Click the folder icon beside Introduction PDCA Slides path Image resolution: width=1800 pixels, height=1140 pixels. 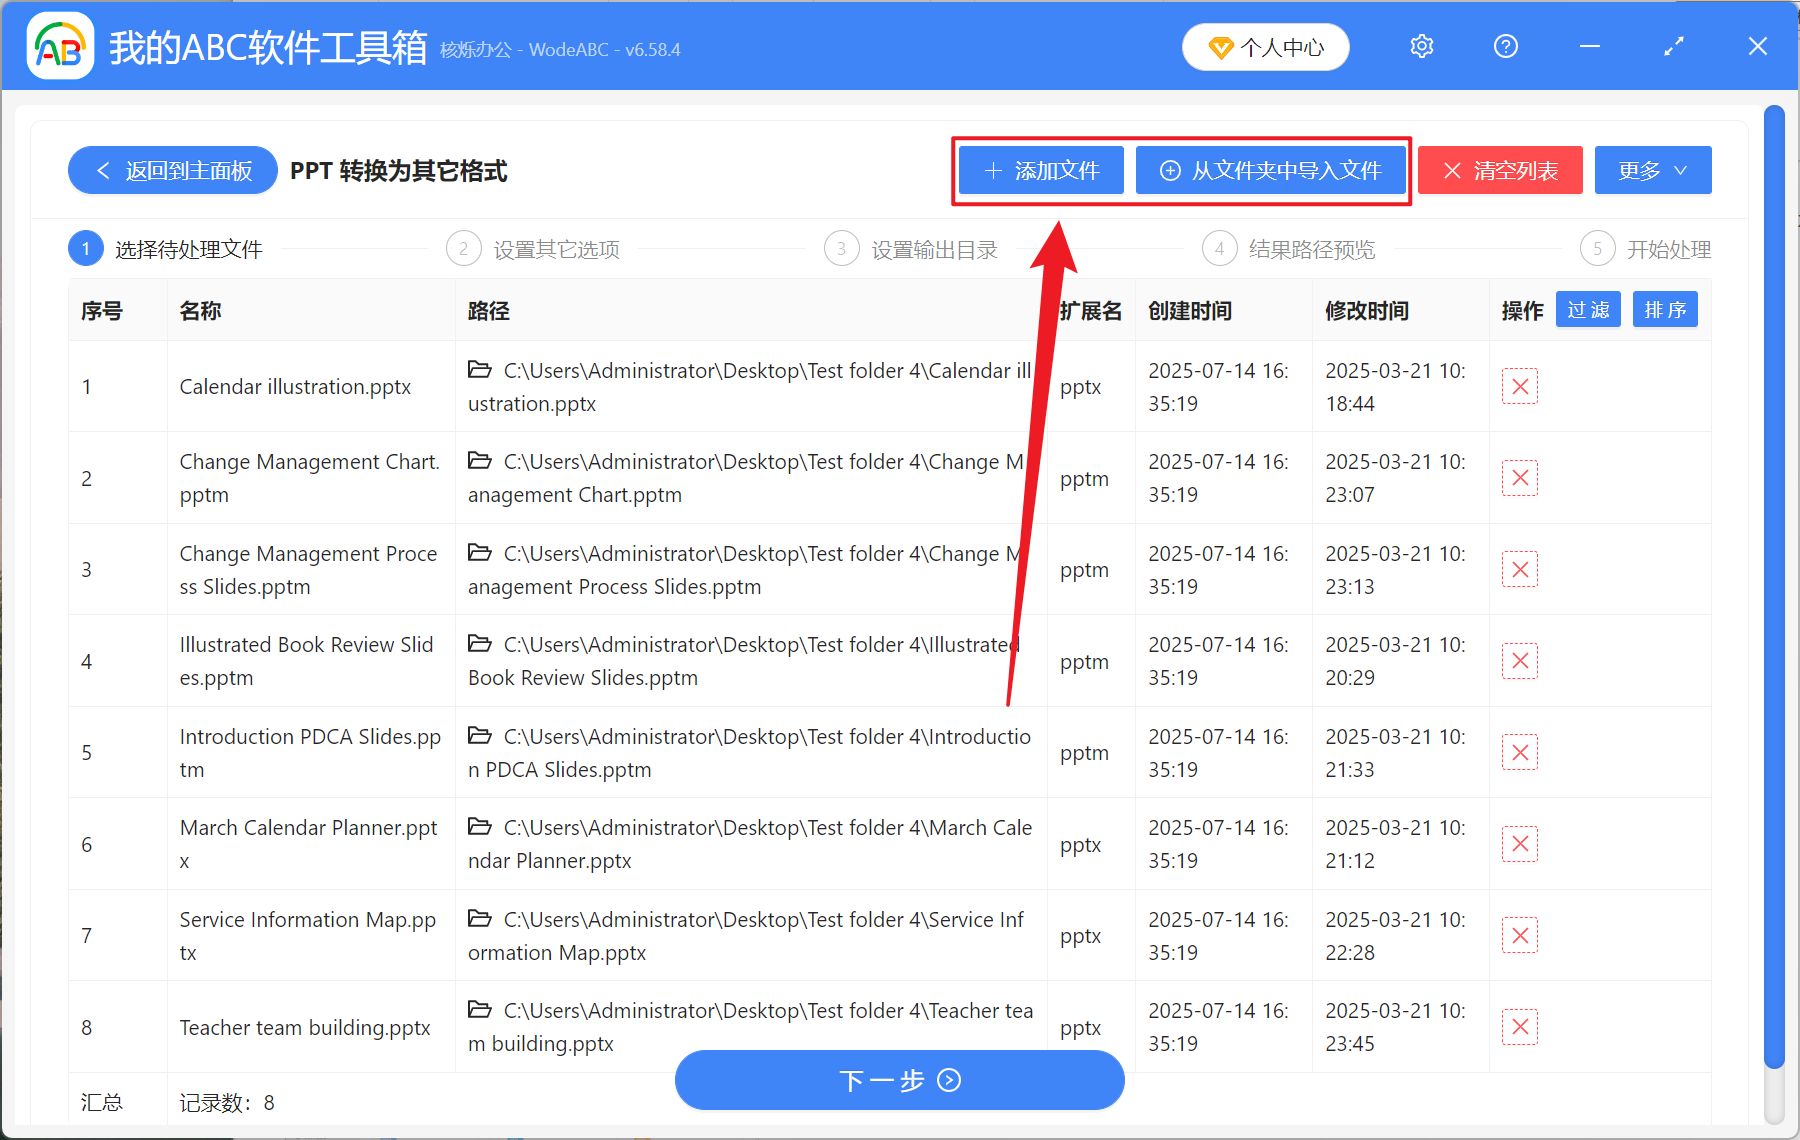click(478, 735)
